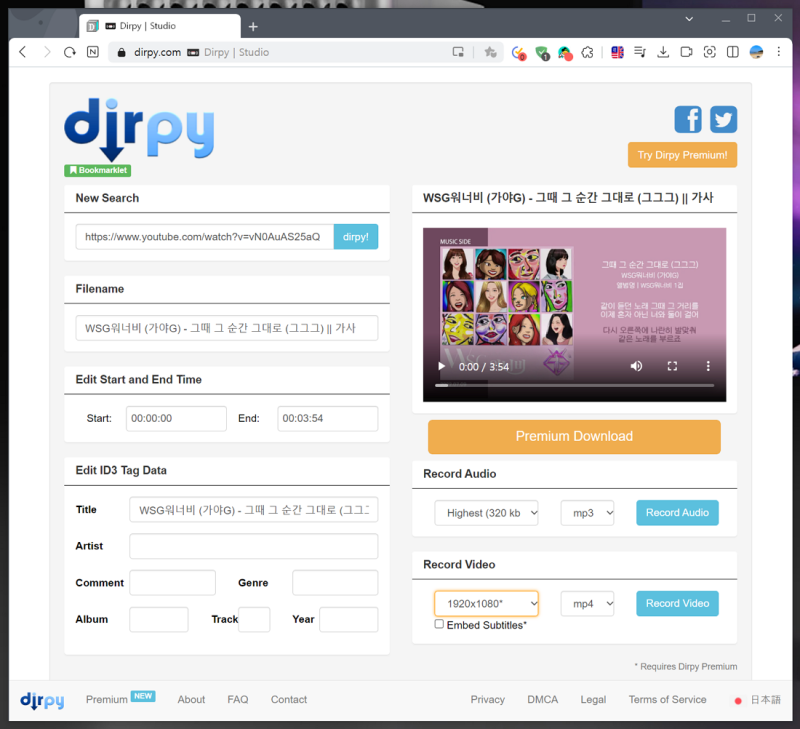Open the 1920x1080 video resolution dropdown

pos(486,604)
